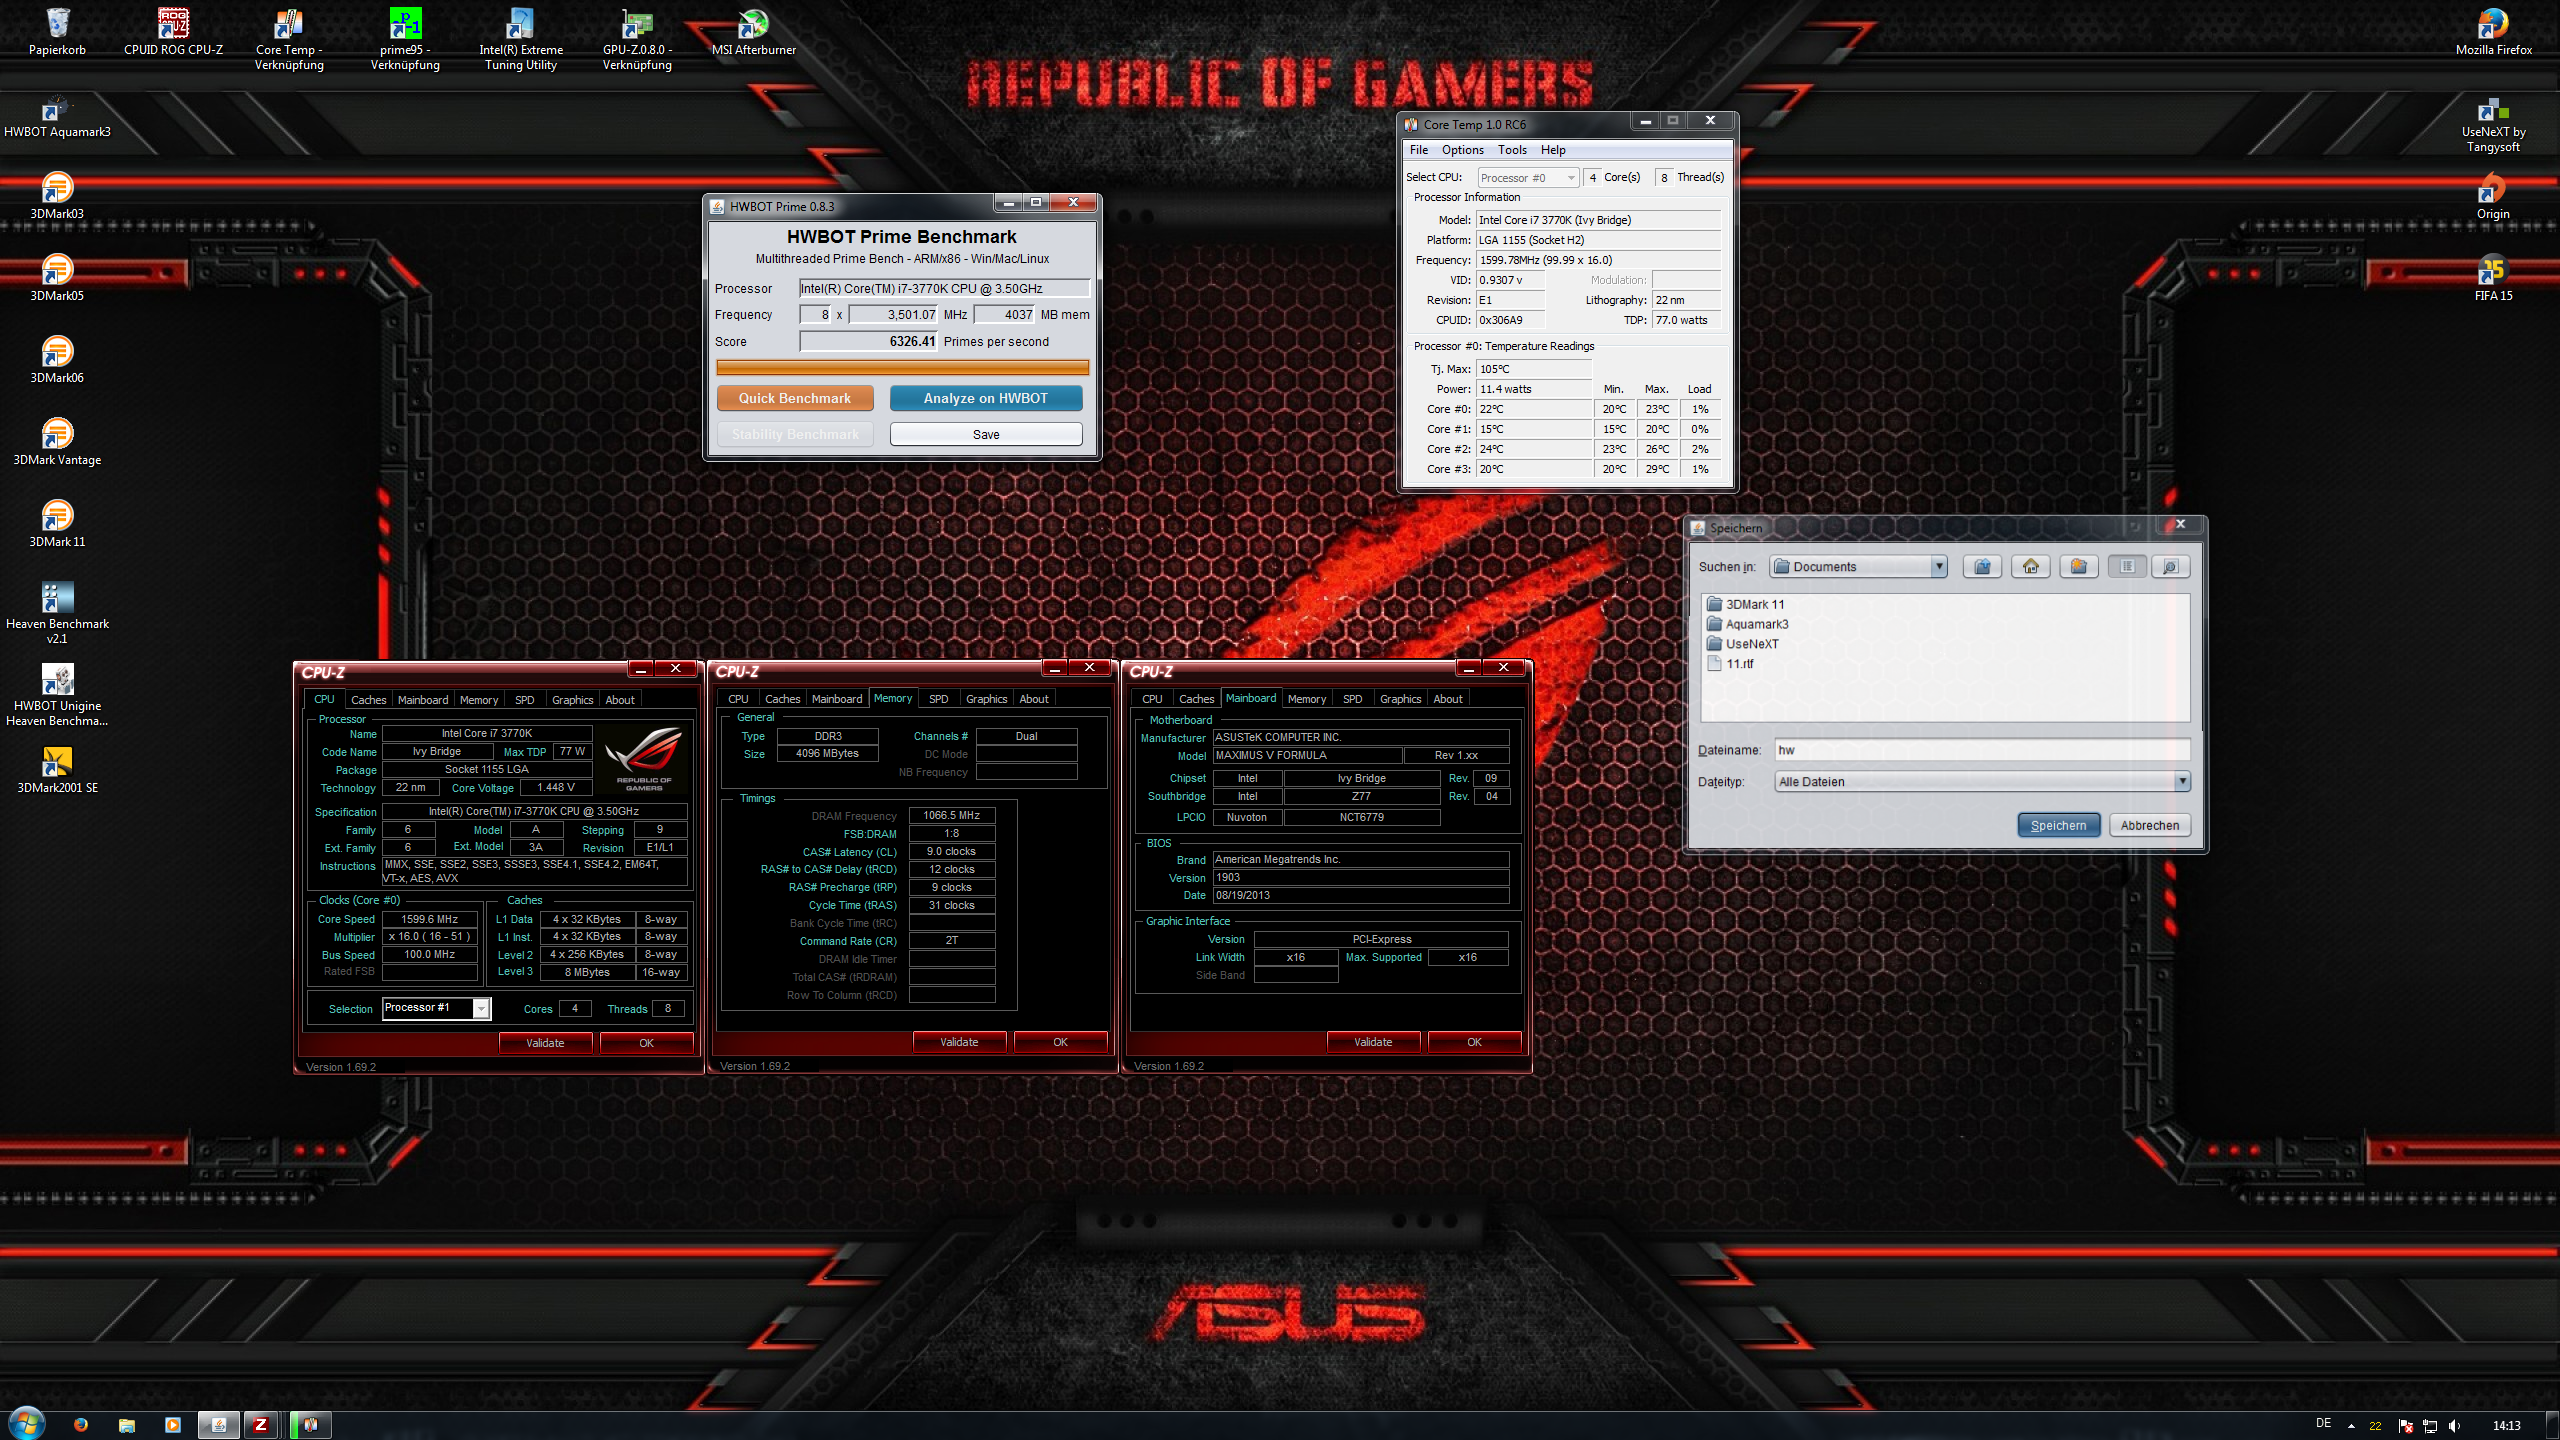Image resolution: width=2560 pixels, height=1440 pixels.
Task: Go up one folder level in Speichern dialog
Action: [x=1982, y=567]
